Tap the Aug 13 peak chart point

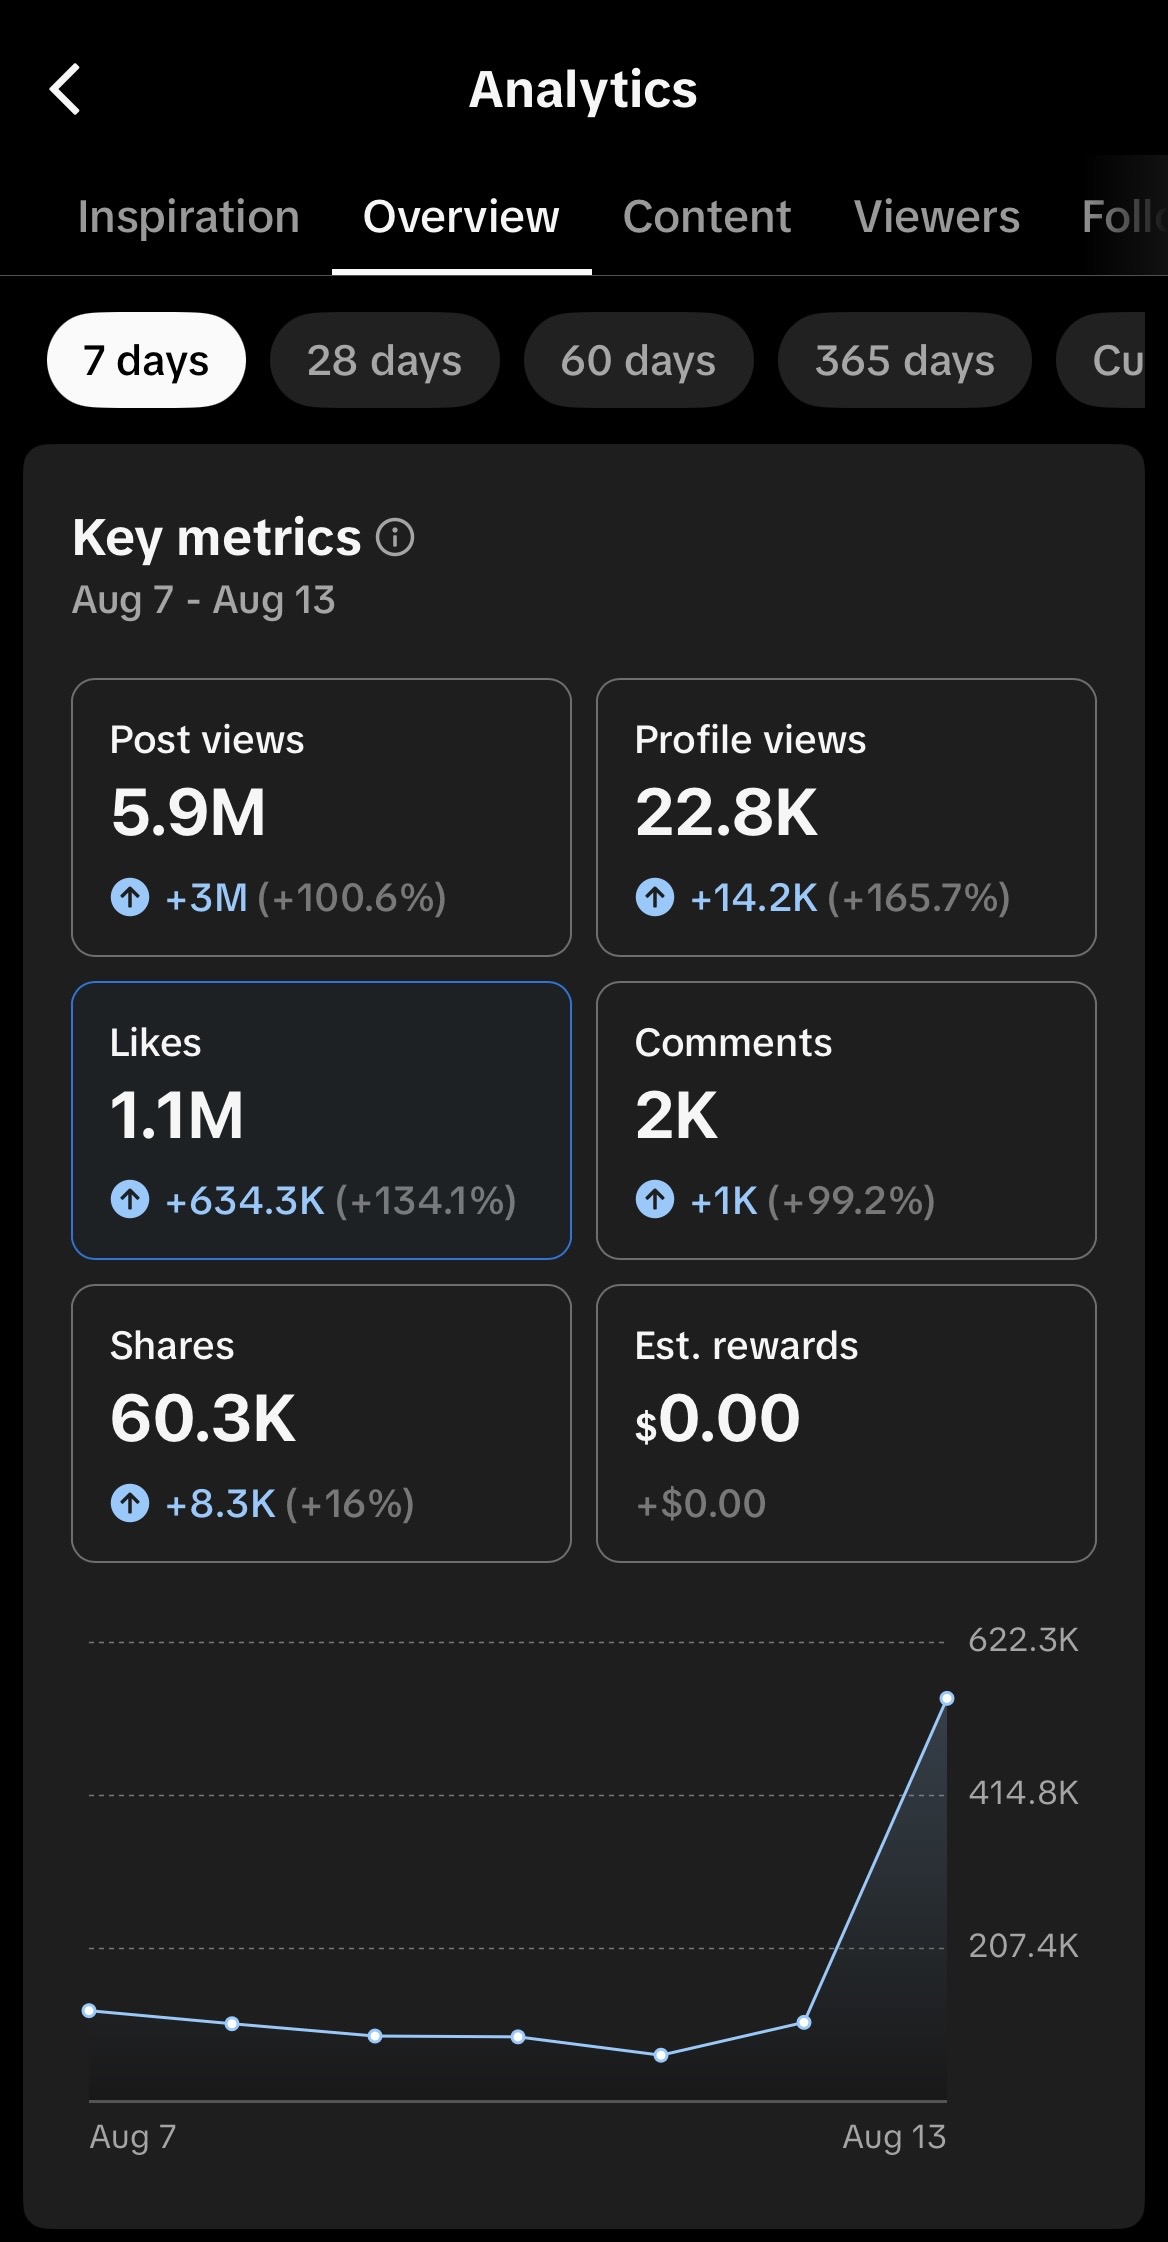947,1698
